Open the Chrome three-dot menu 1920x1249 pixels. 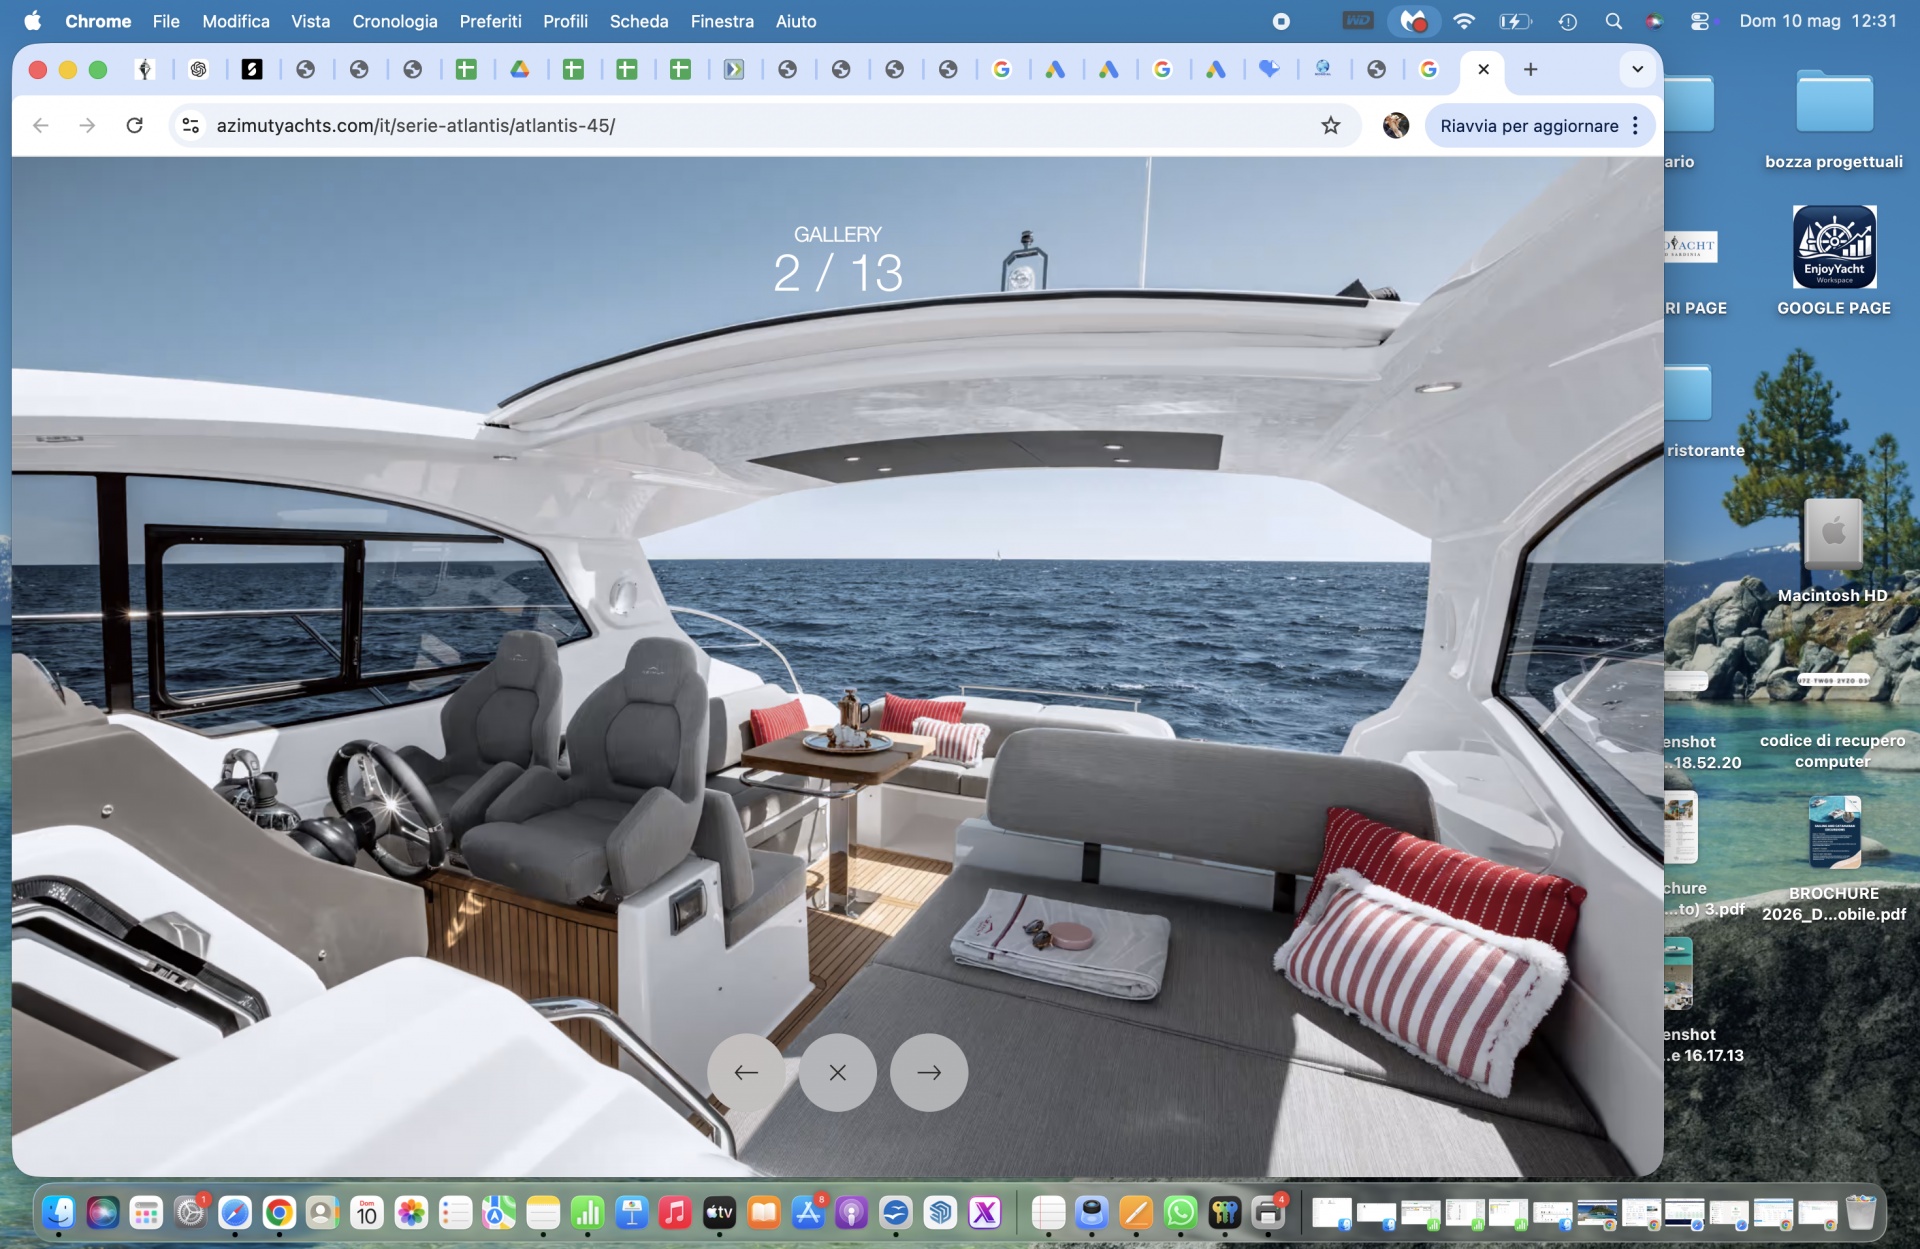coord(1635,125)
